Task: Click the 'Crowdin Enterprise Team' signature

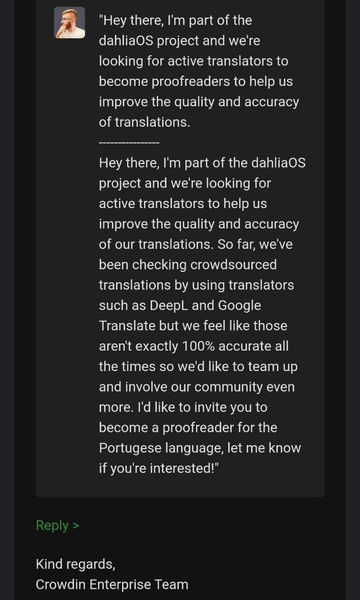Action: click(112, 584)
